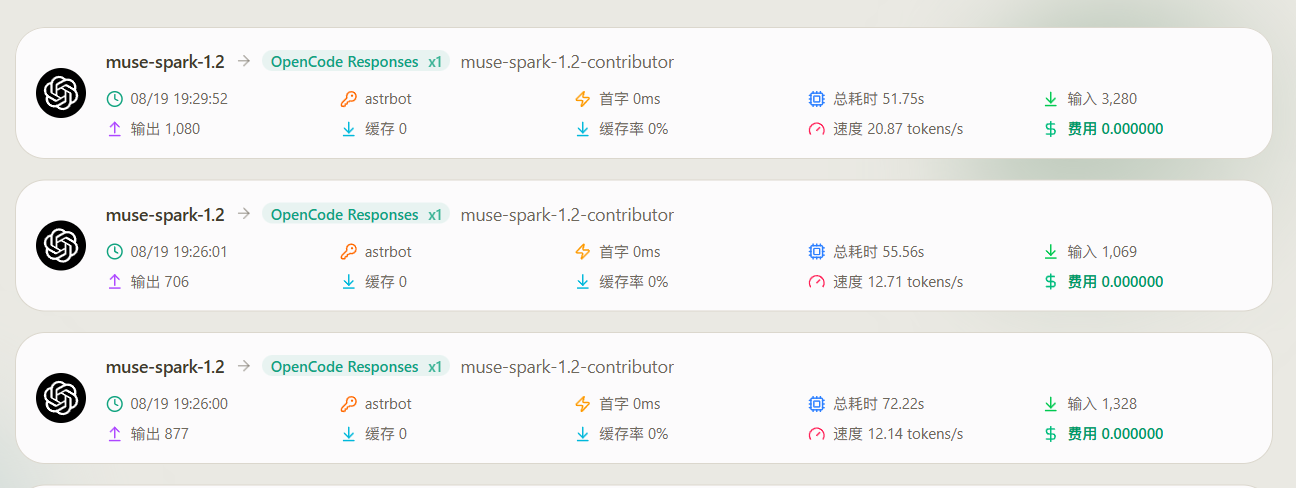
Task: Click the 缓存率 0% entry in the third card
Action: (634, 434)
